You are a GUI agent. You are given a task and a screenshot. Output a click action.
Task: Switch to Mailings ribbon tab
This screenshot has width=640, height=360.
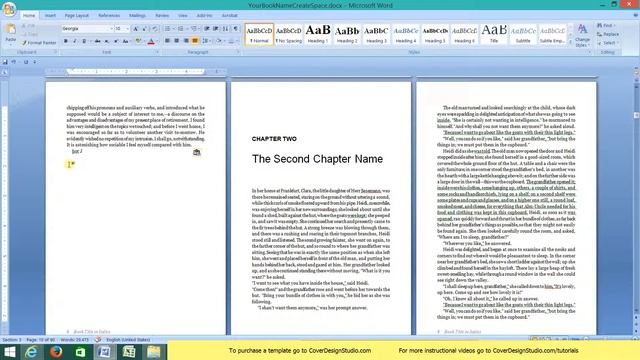137,16
